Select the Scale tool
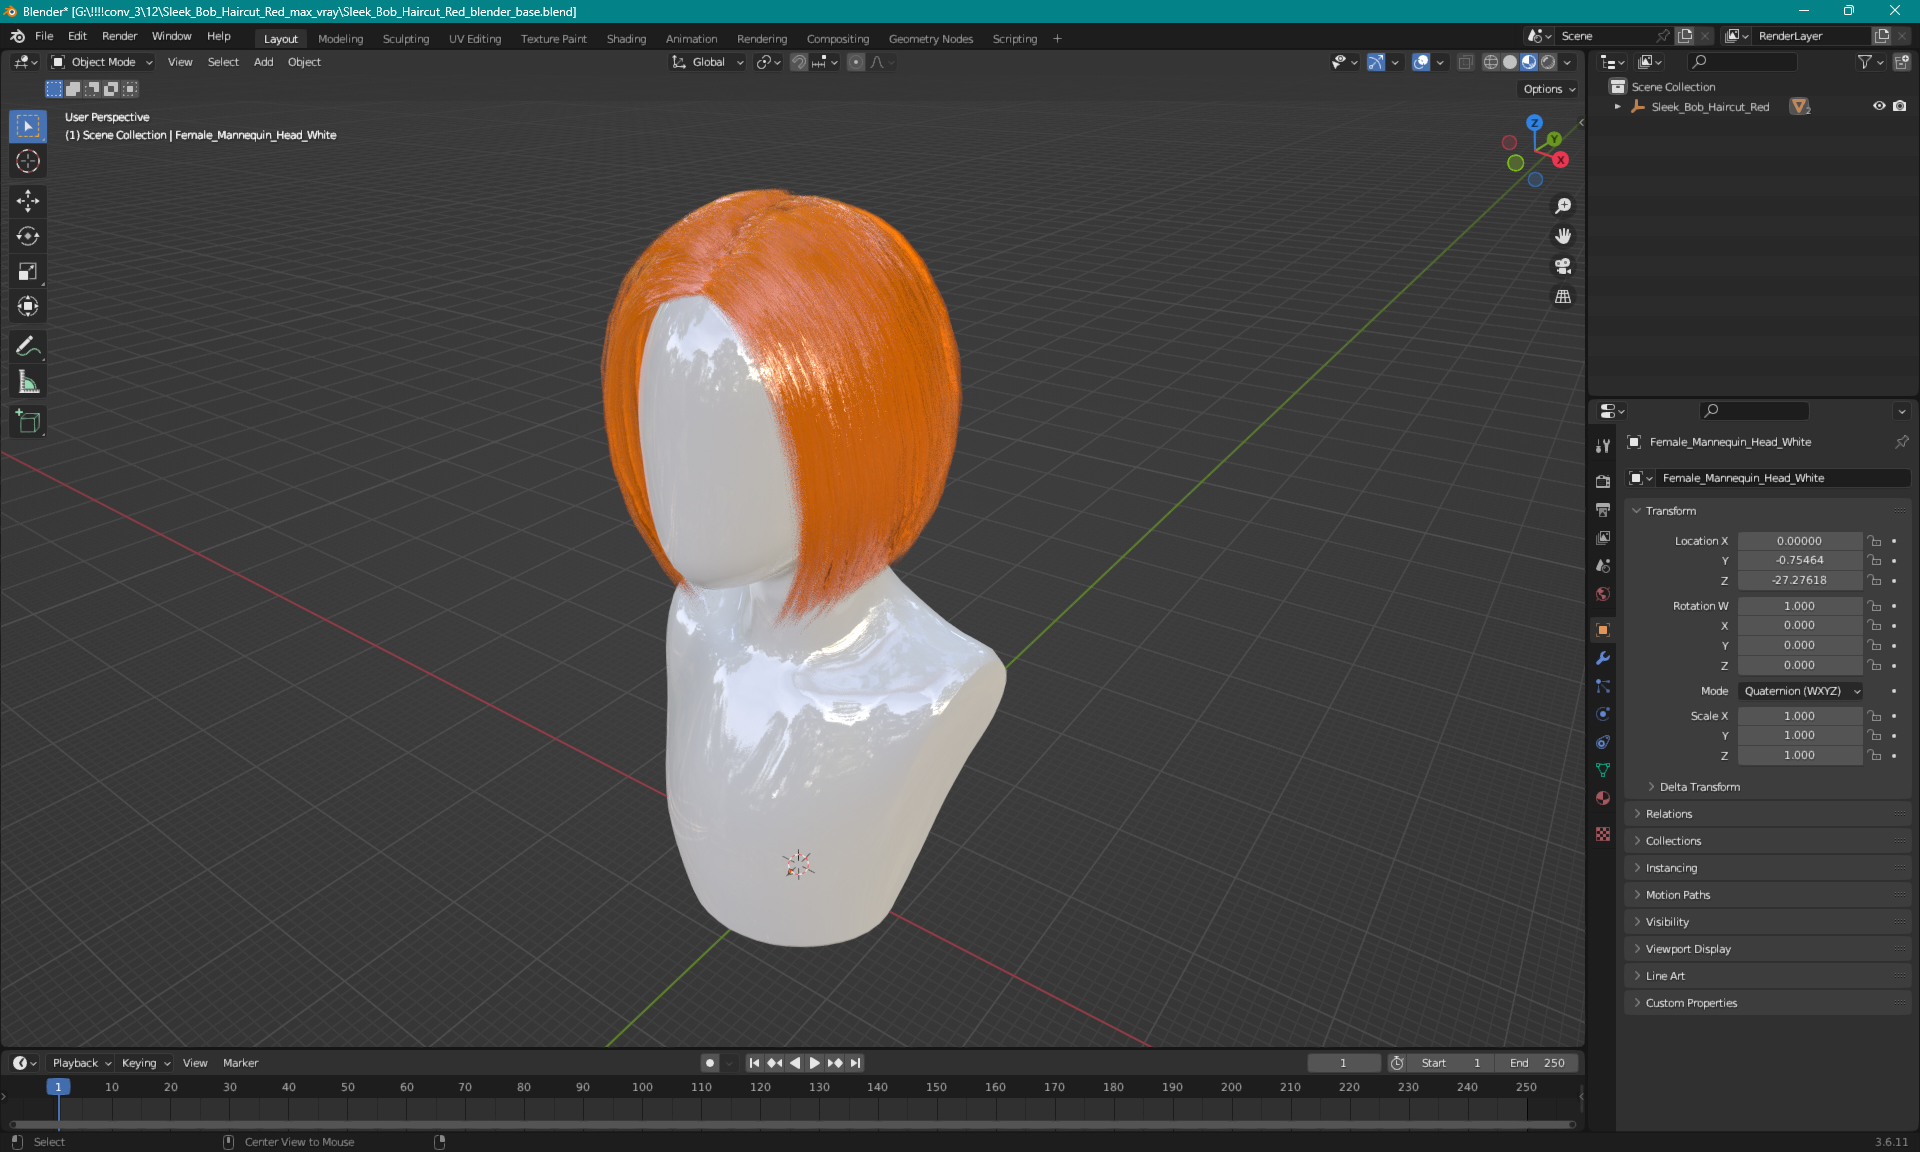This screenshot has width=1920, height=1152. point(28,271)
